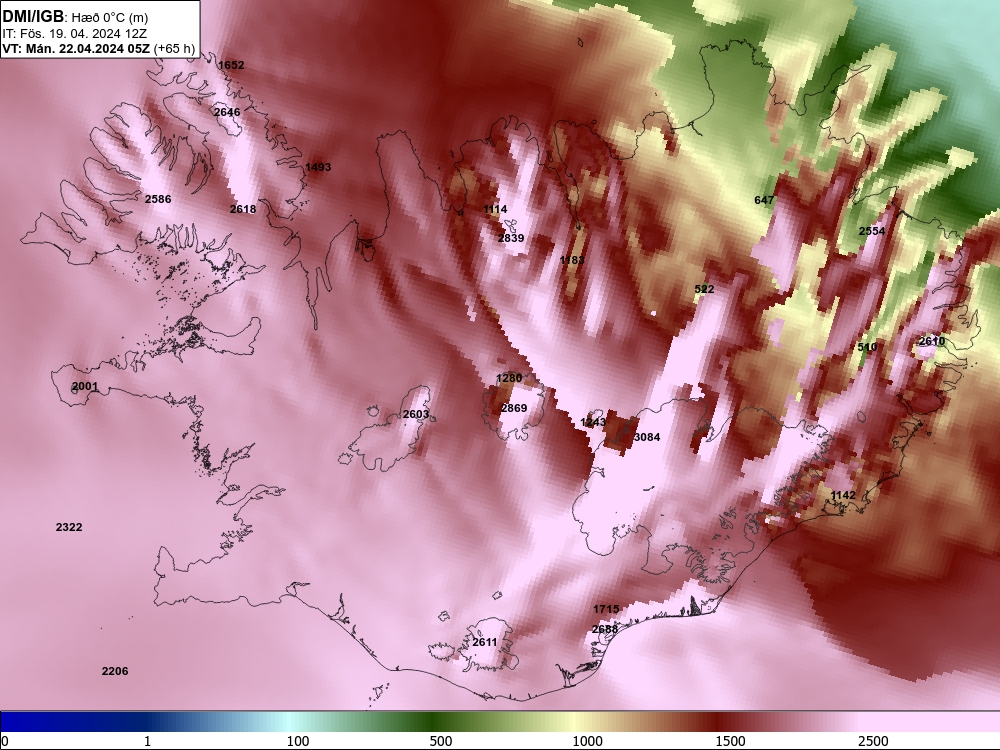
Task: Click the 1715 value label
Action: point(606,609)
